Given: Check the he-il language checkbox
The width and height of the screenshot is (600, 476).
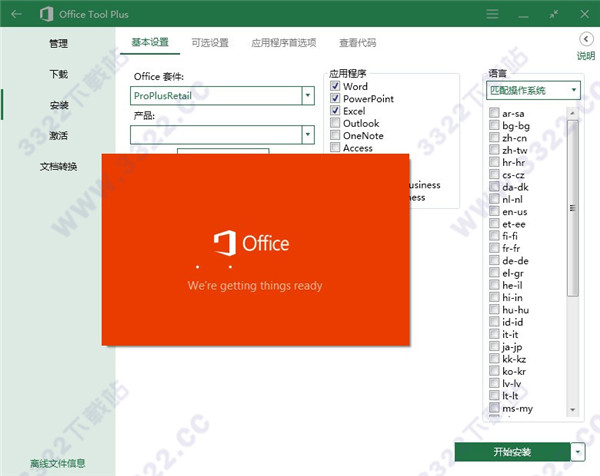Looking at the screenshot, I should click(x=494, y=285).
